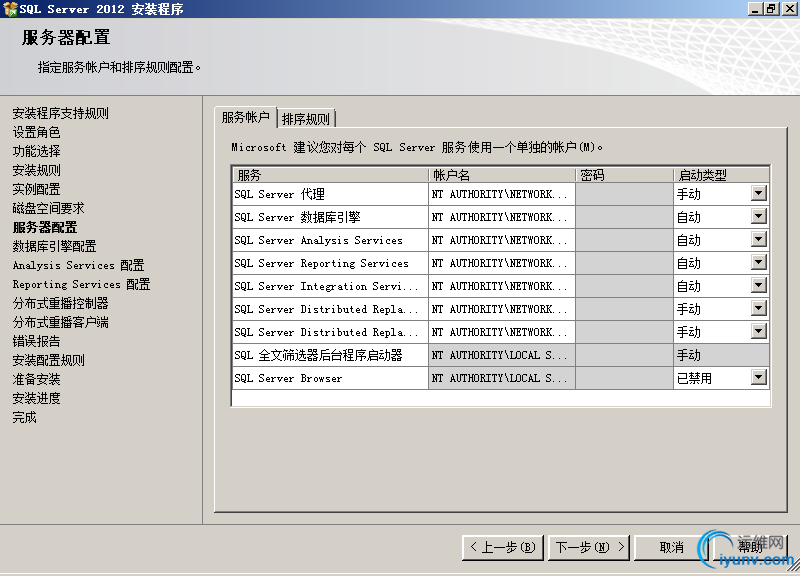Image resolution: width=800 pixels, height=576 pixels.
Task: Open startup type dropdown for Reporting Services
Action: tap(759, 262)
